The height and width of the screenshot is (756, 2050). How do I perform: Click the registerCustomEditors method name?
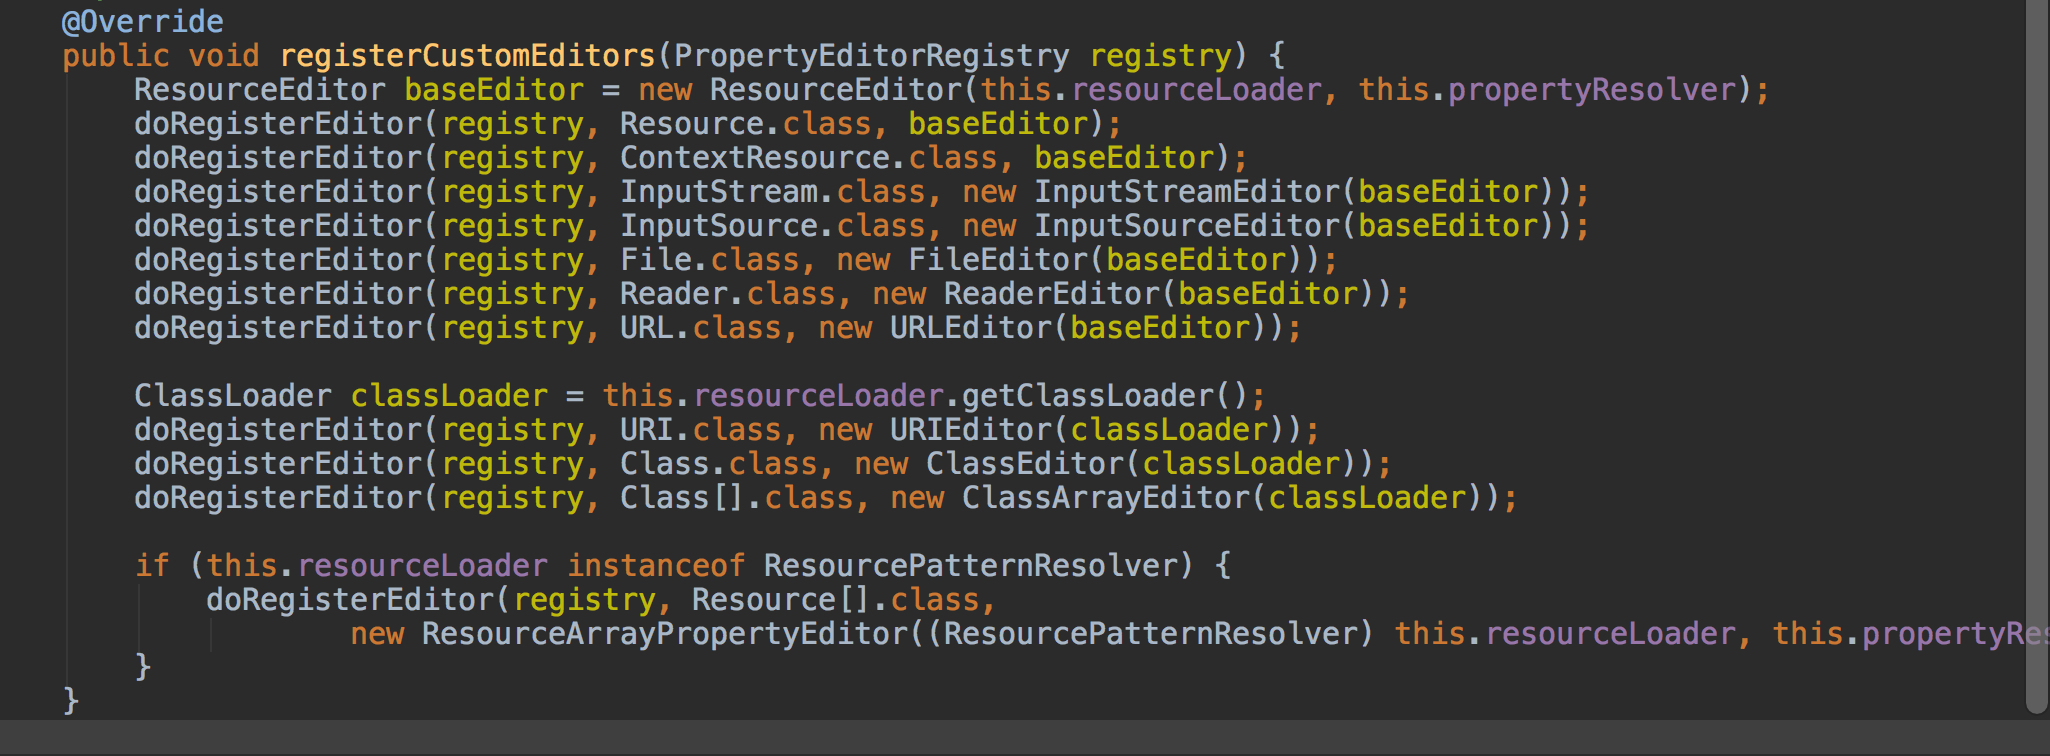pos(467,55)
